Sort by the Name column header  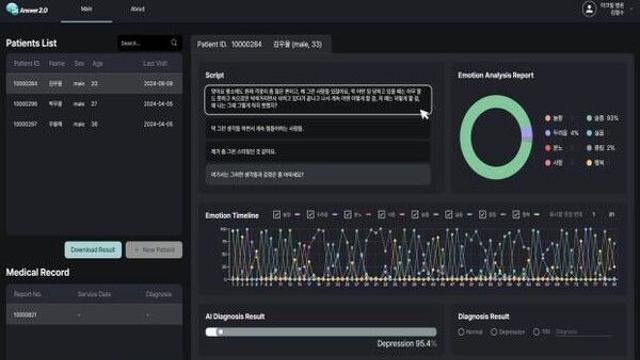pos(57,63)
